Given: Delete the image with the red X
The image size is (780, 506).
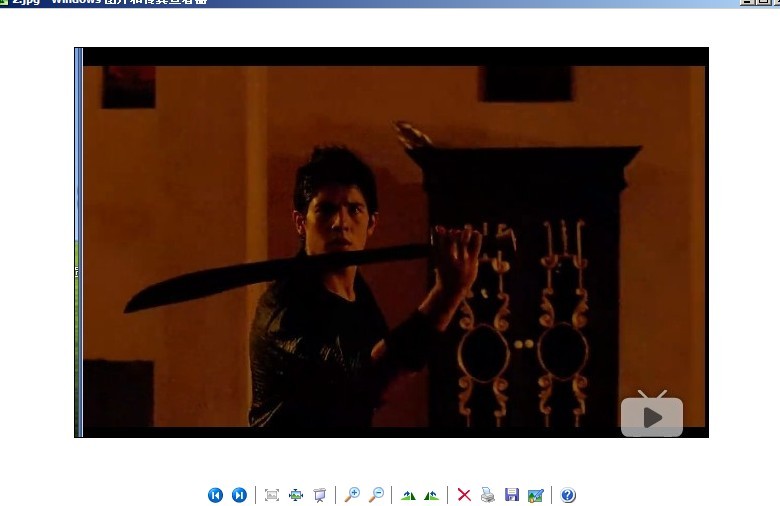Looking at the screenshot, I should point(464,495).
